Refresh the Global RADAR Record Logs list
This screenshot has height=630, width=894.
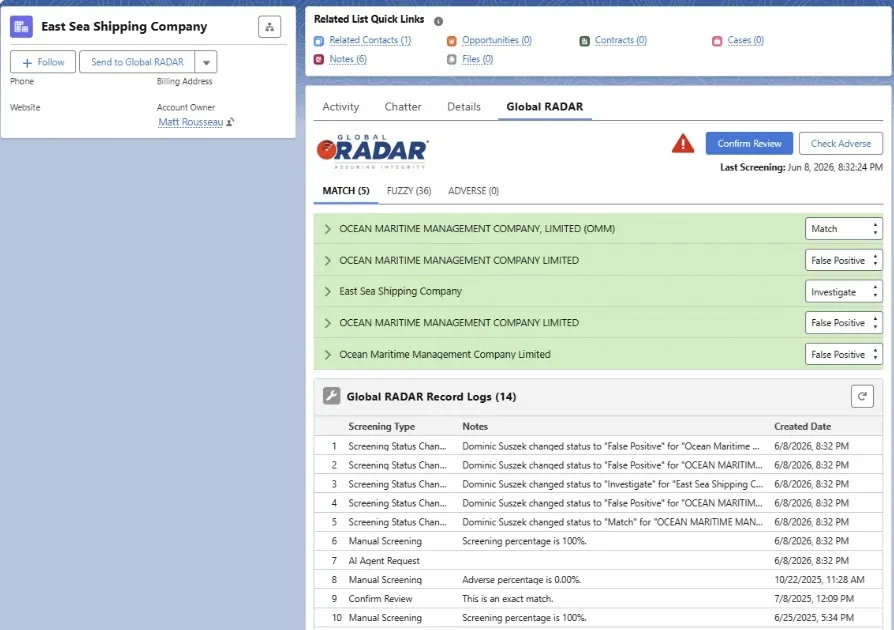(x=862, y=396)
